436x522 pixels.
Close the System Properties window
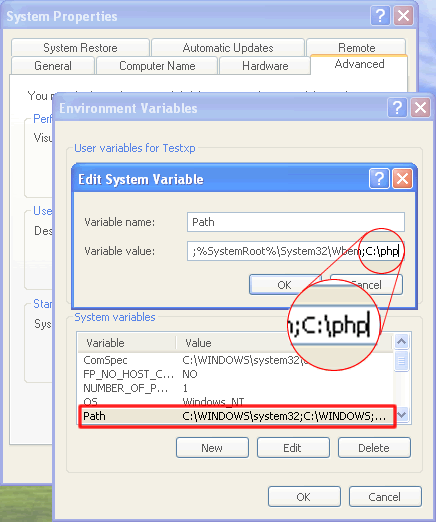point(404,15)
